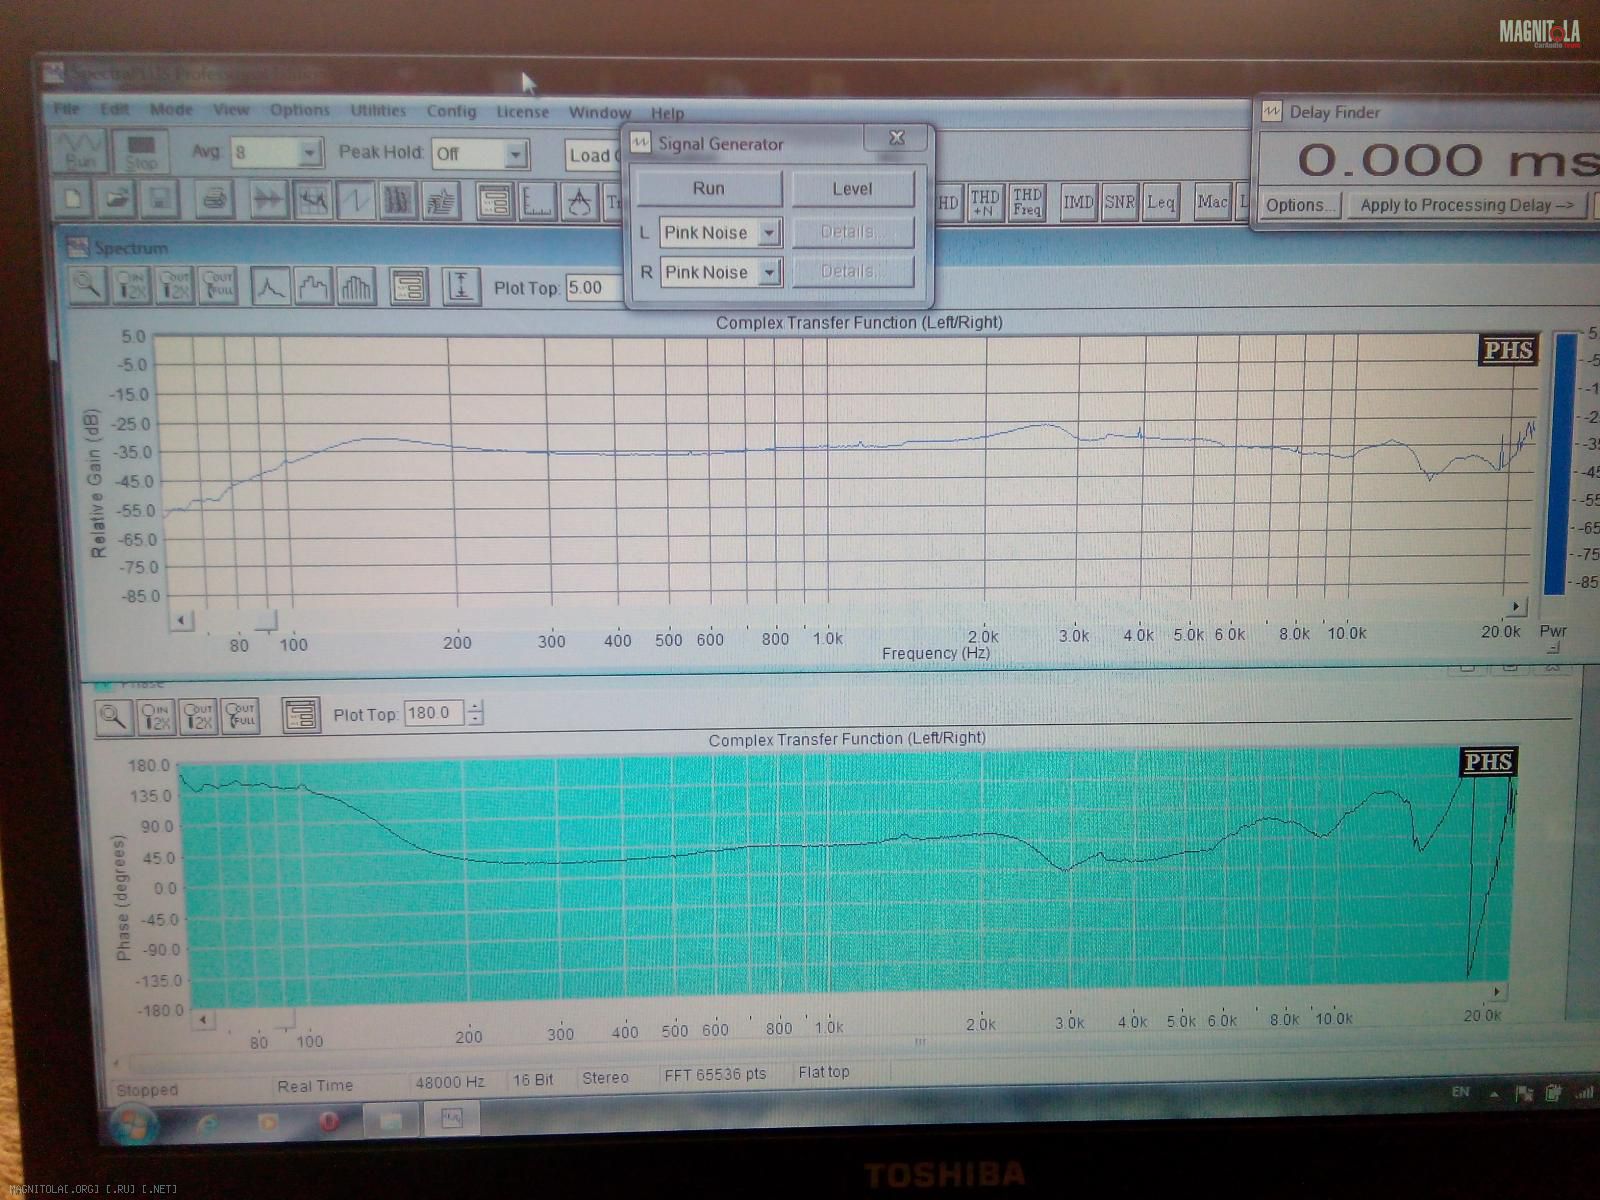Click the Run analyzer button in main toolbar
Screen dimensions: 1600x1200
pyautogui.click(x=78, y=151)
